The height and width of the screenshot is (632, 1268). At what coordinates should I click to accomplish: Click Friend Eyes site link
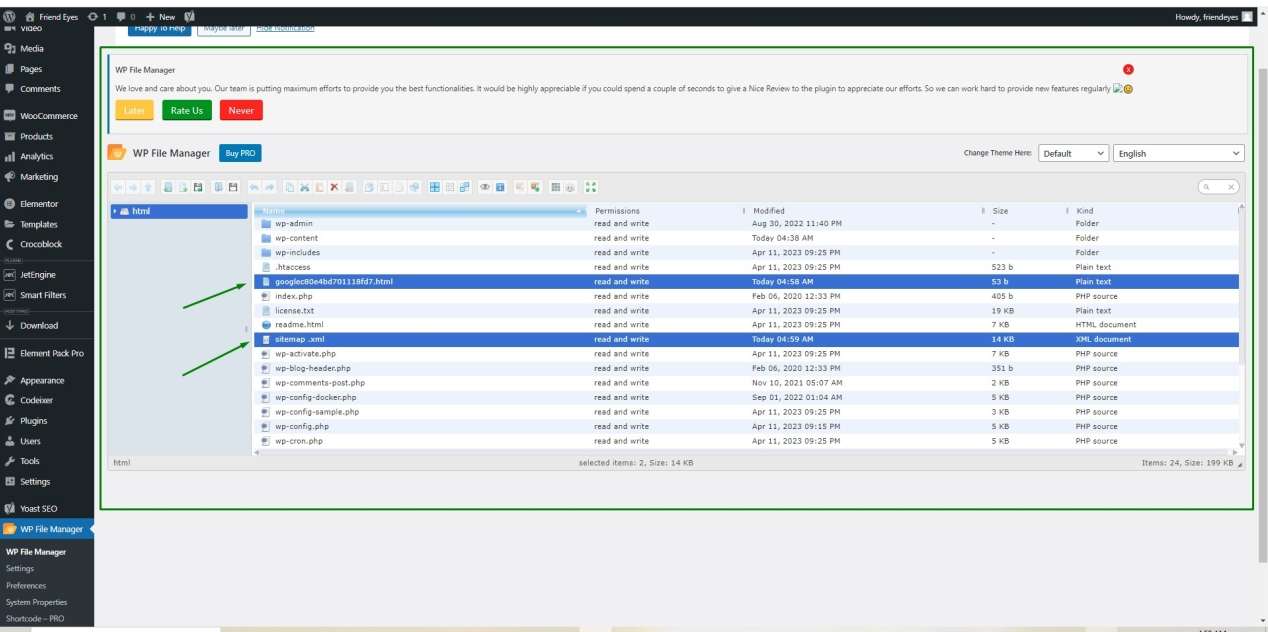click(53, 16)
